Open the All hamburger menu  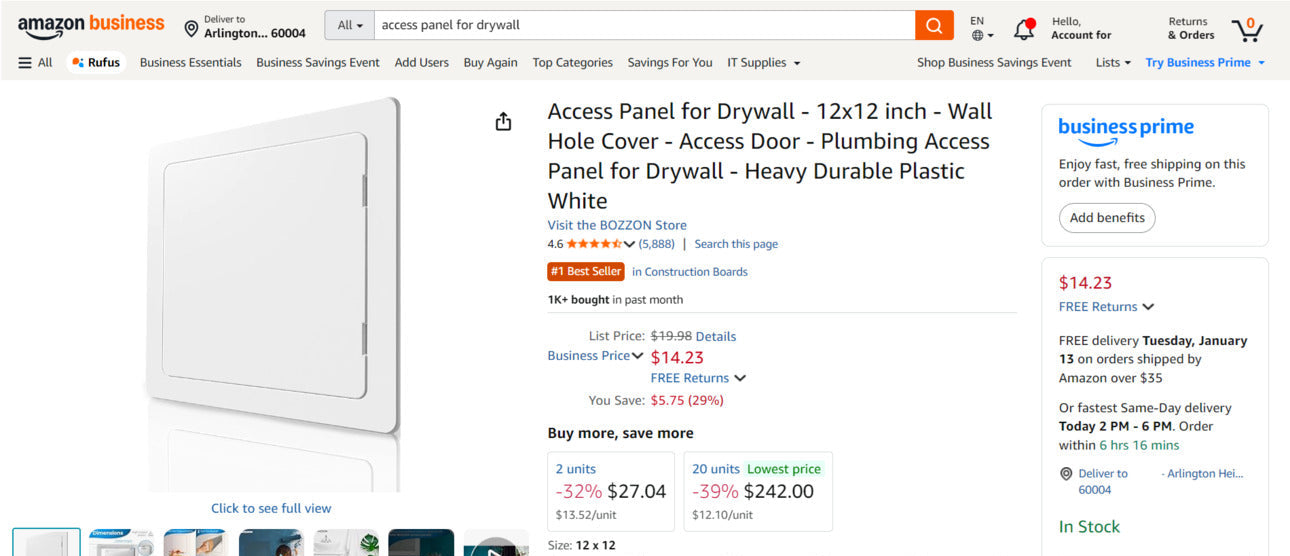tap(35, 62)
